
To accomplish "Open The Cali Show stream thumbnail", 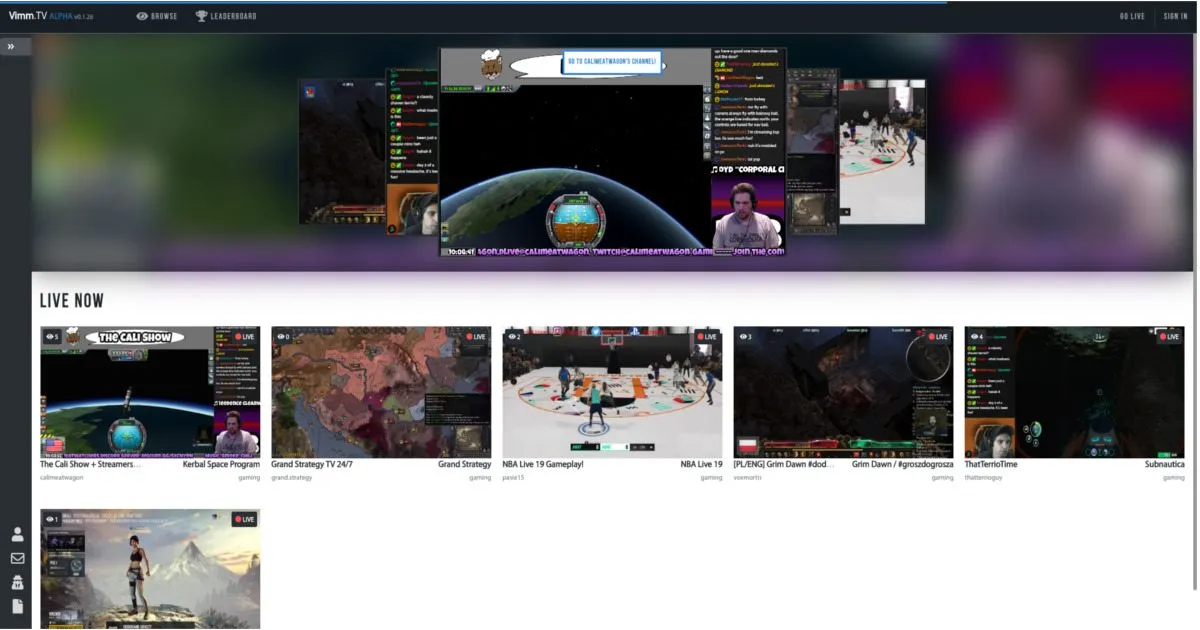I will [x=150, y=392].
